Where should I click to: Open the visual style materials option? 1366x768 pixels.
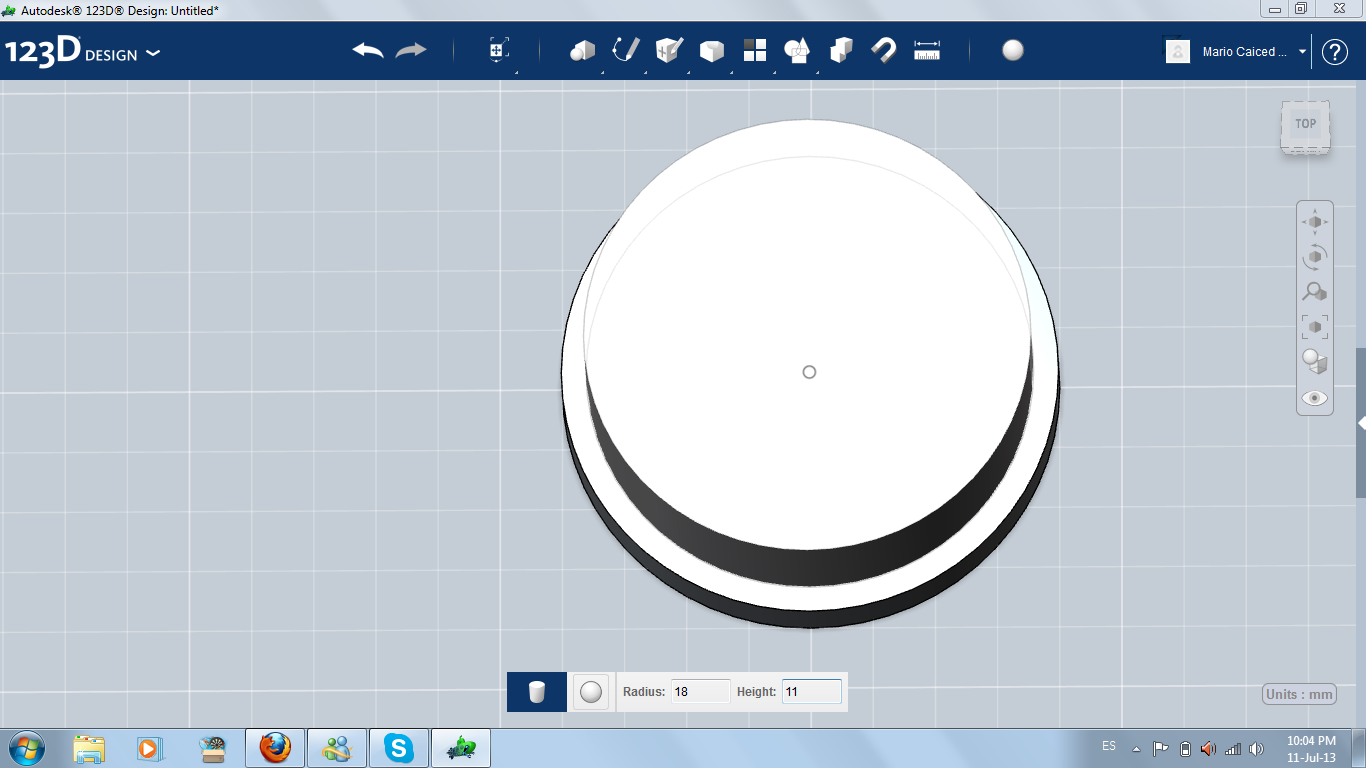tap(1315, 362)
